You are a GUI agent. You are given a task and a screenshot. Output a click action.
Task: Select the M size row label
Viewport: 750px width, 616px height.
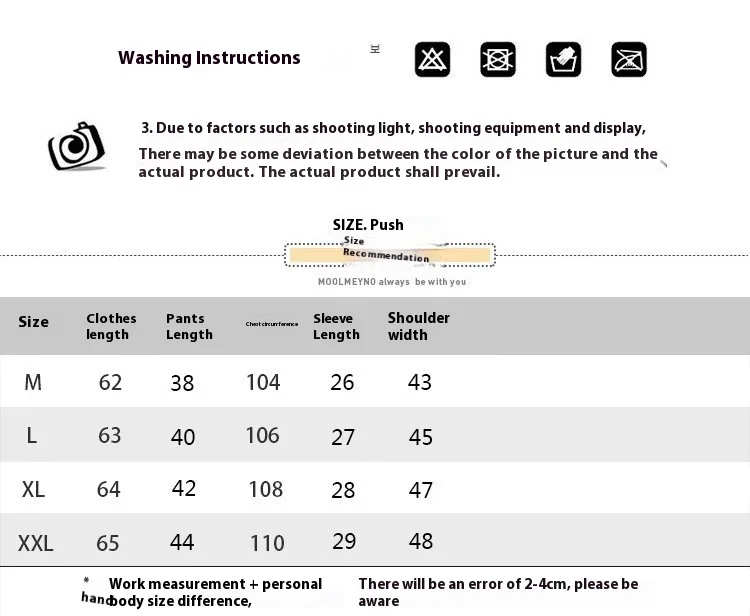33,382
